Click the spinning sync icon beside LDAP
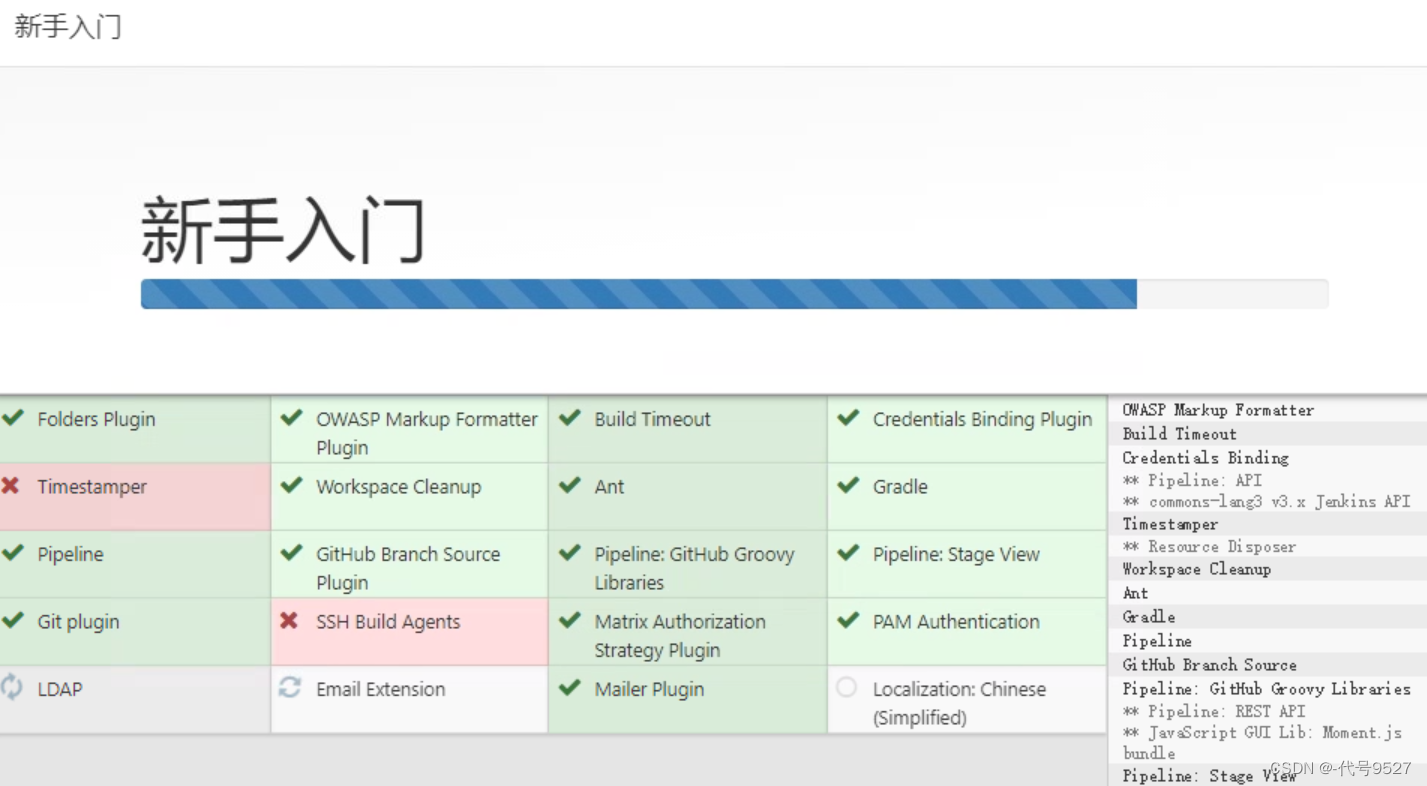The image size is (1427, 786). click(11, 687)
